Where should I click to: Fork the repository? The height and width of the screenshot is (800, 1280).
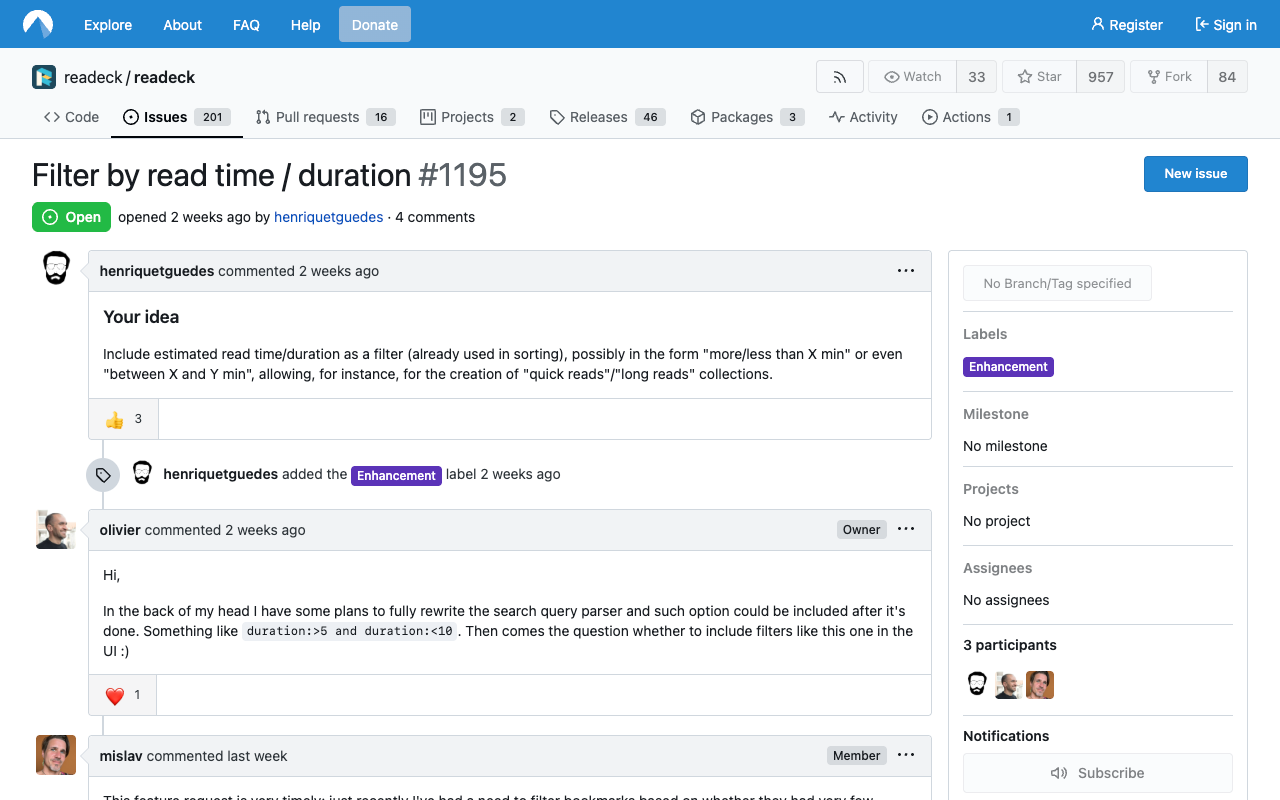1169,77
